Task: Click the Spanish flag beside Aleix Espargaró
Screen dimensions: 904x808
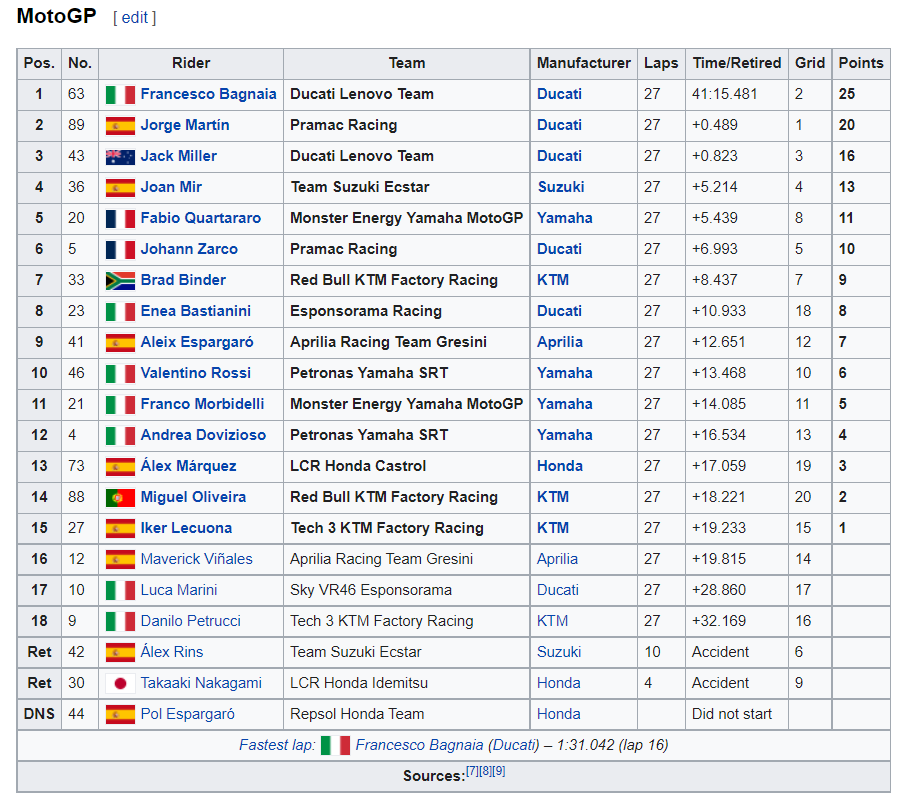Action: click(x=120, y=343)
